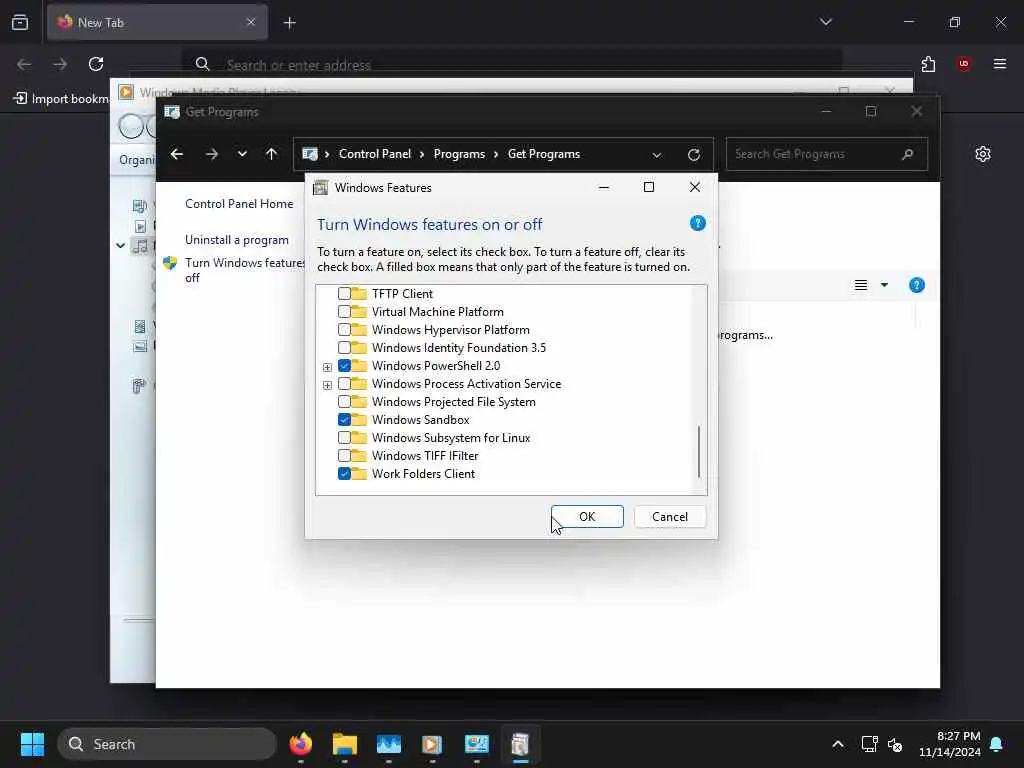Open the notification bell icon
Image resolution: width=1024 pixels, height=768 pixels.
tap(997, 744)
